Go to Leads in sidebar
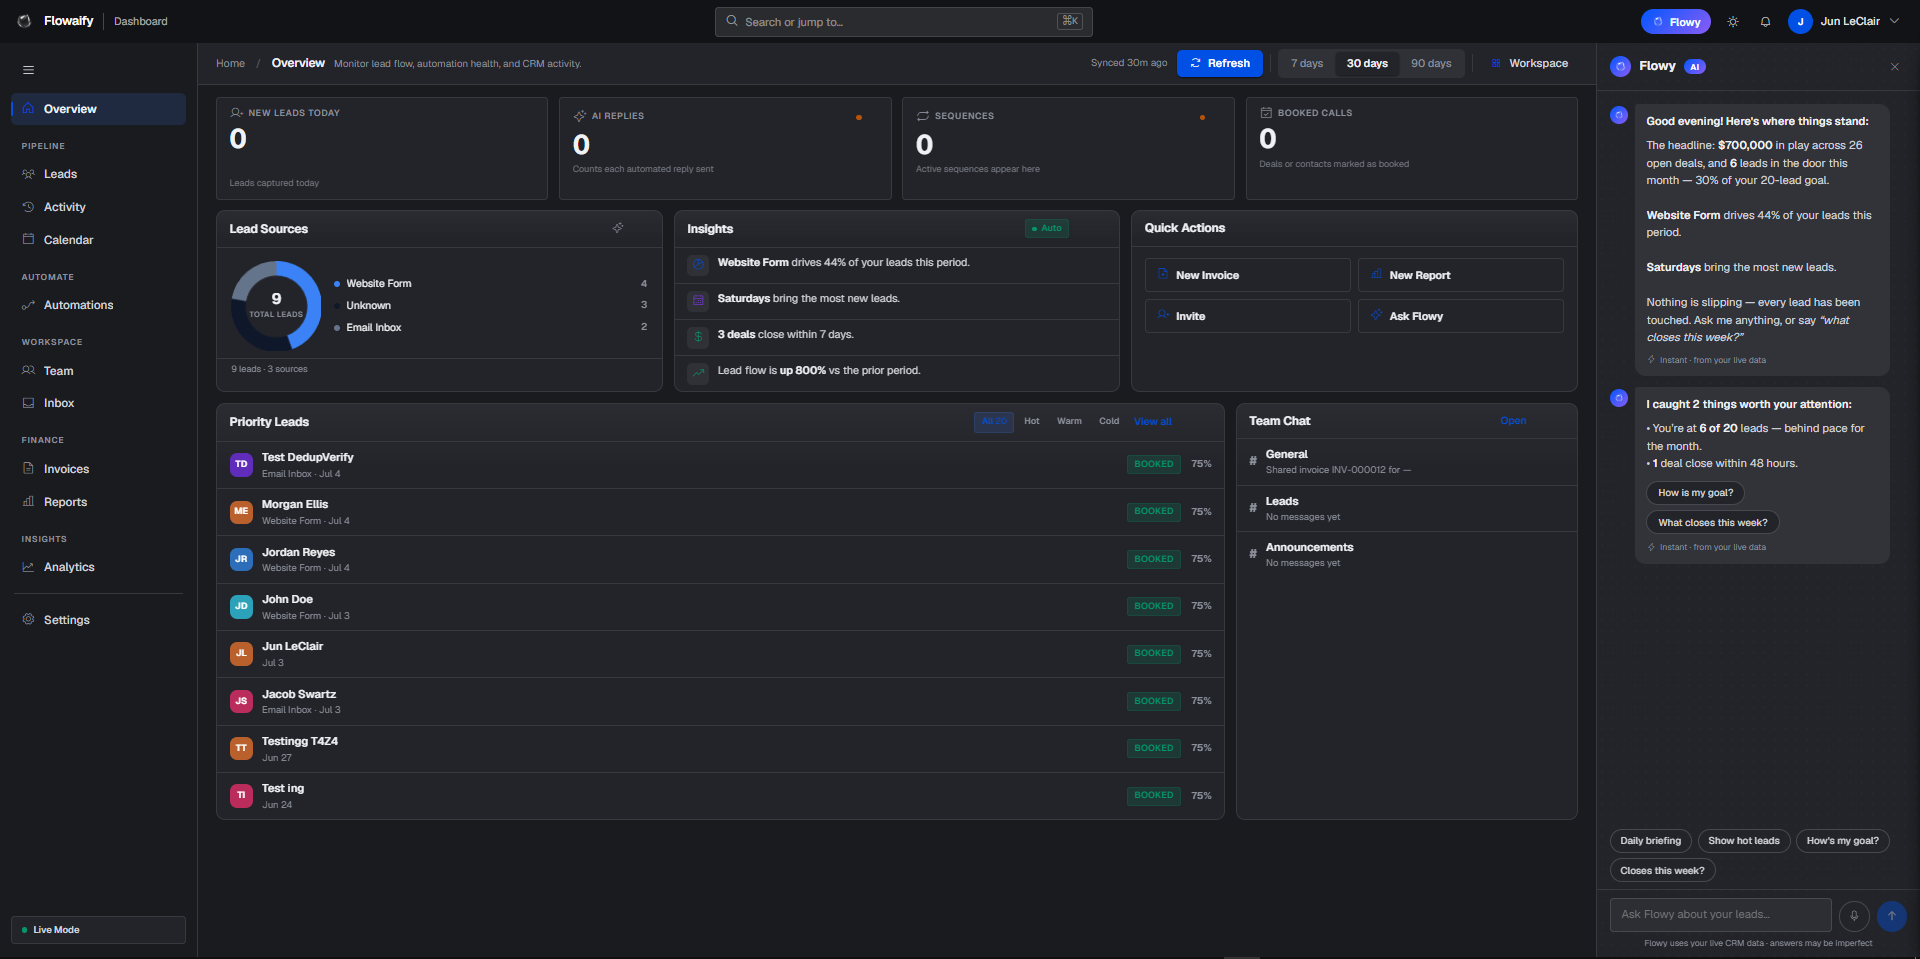Image resolution: width=1920 pixels, height=959 pixels. click(98, 174)
